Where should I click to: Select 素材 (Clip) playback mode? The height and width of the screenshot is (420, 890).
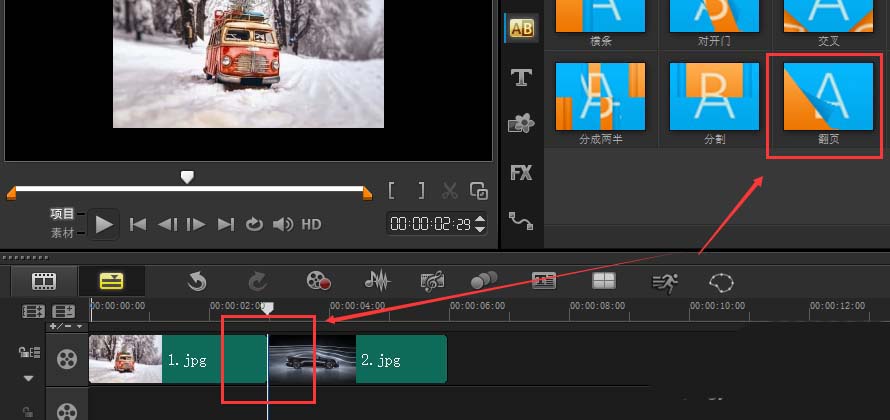62,233
